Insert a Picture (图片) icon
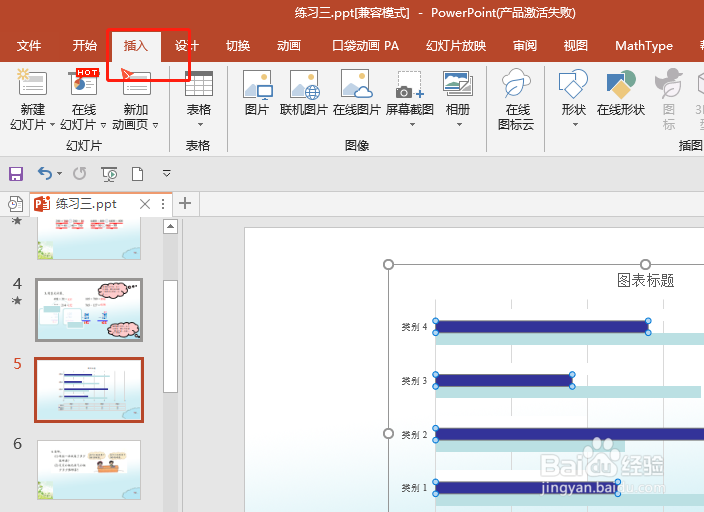The image size is (704, 512). [x=257, y=84]
